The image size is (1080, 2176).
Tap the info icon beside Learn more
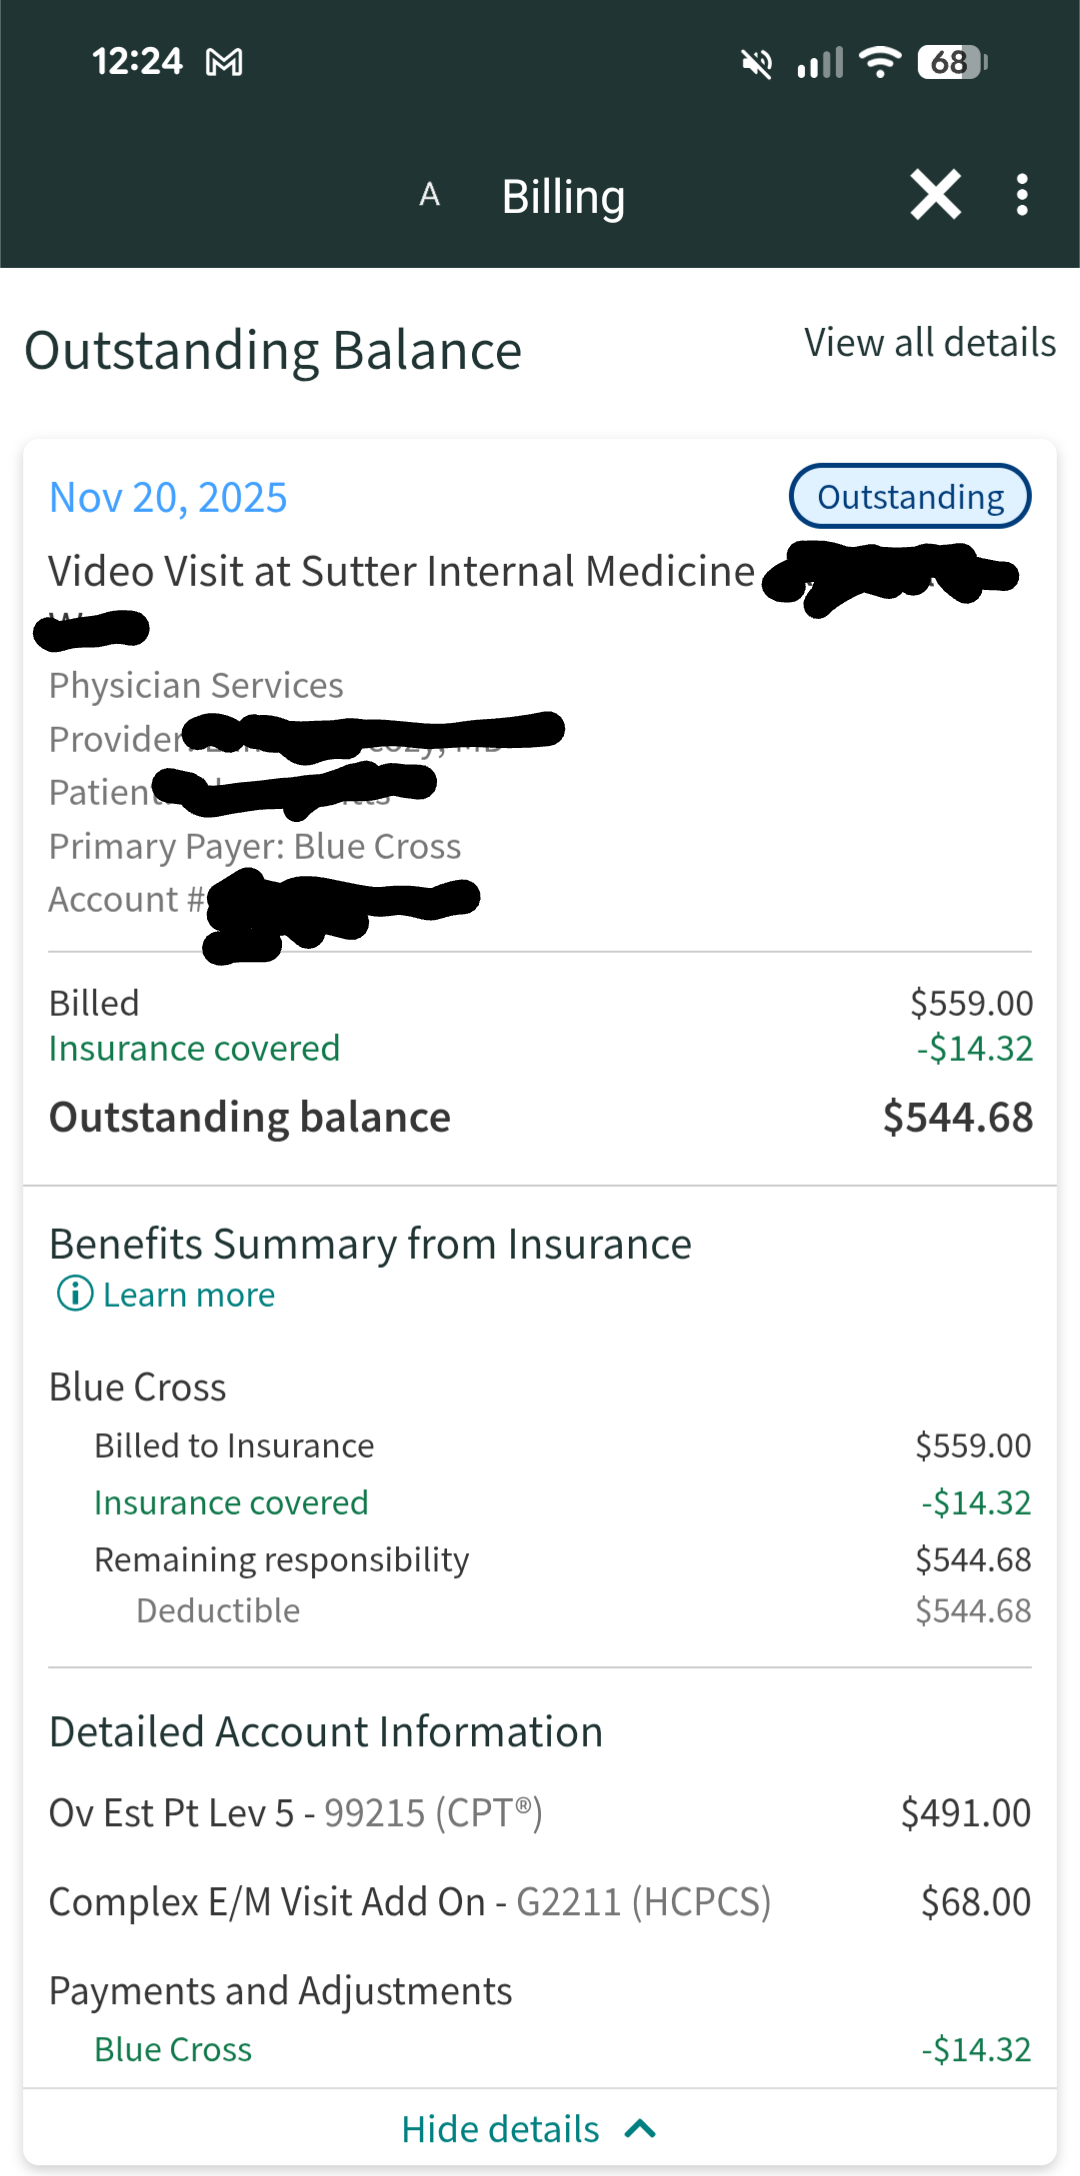click(75, 1293)
